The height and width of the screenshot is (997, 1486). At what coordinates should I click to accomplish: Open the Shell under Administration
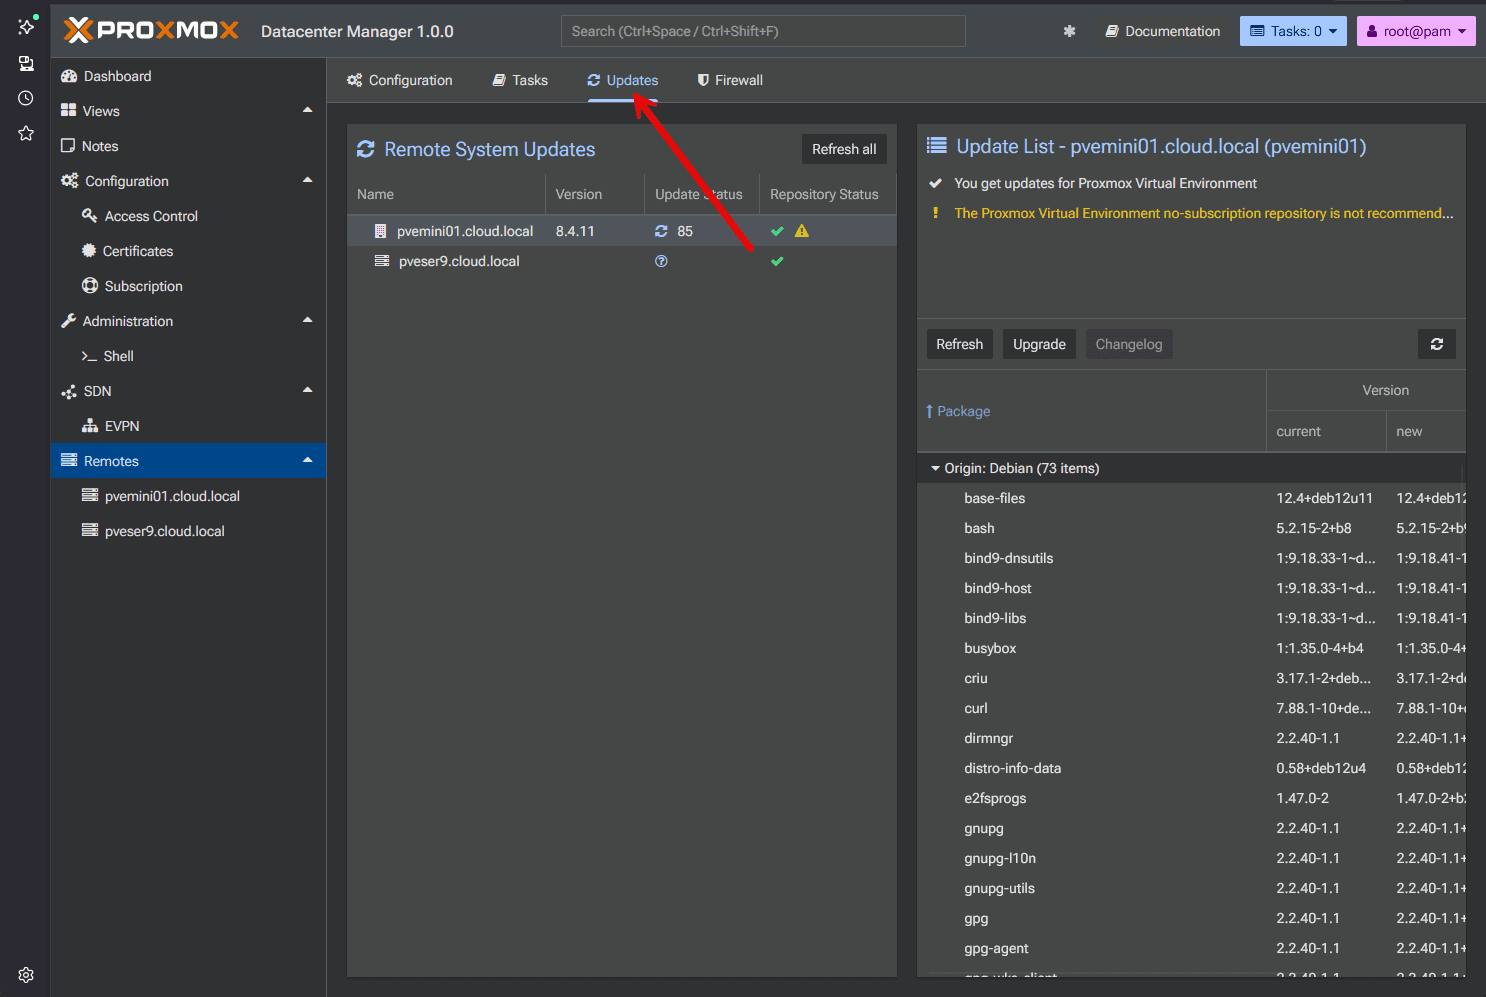pyautogui.click(x=117, y=355)
